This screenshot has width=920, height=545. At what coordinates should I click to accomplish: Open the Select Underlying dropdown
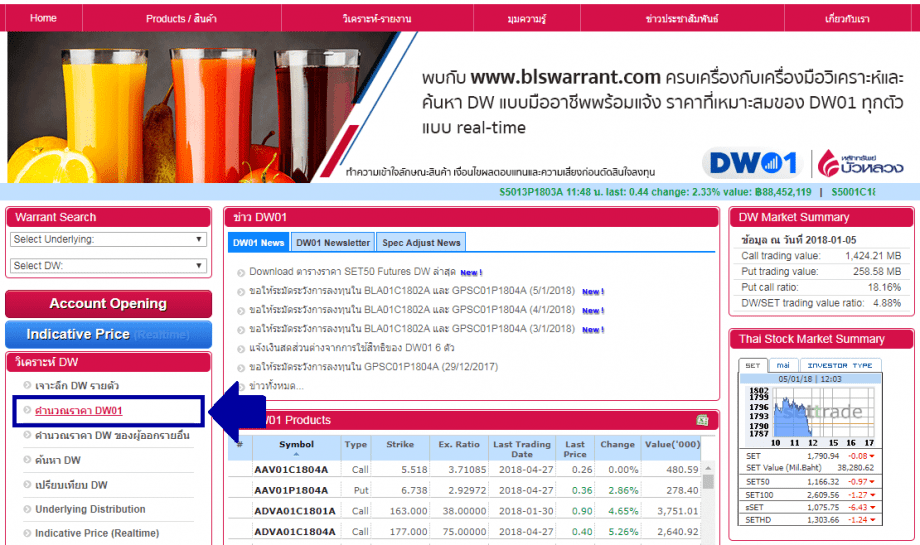(108, 240)
